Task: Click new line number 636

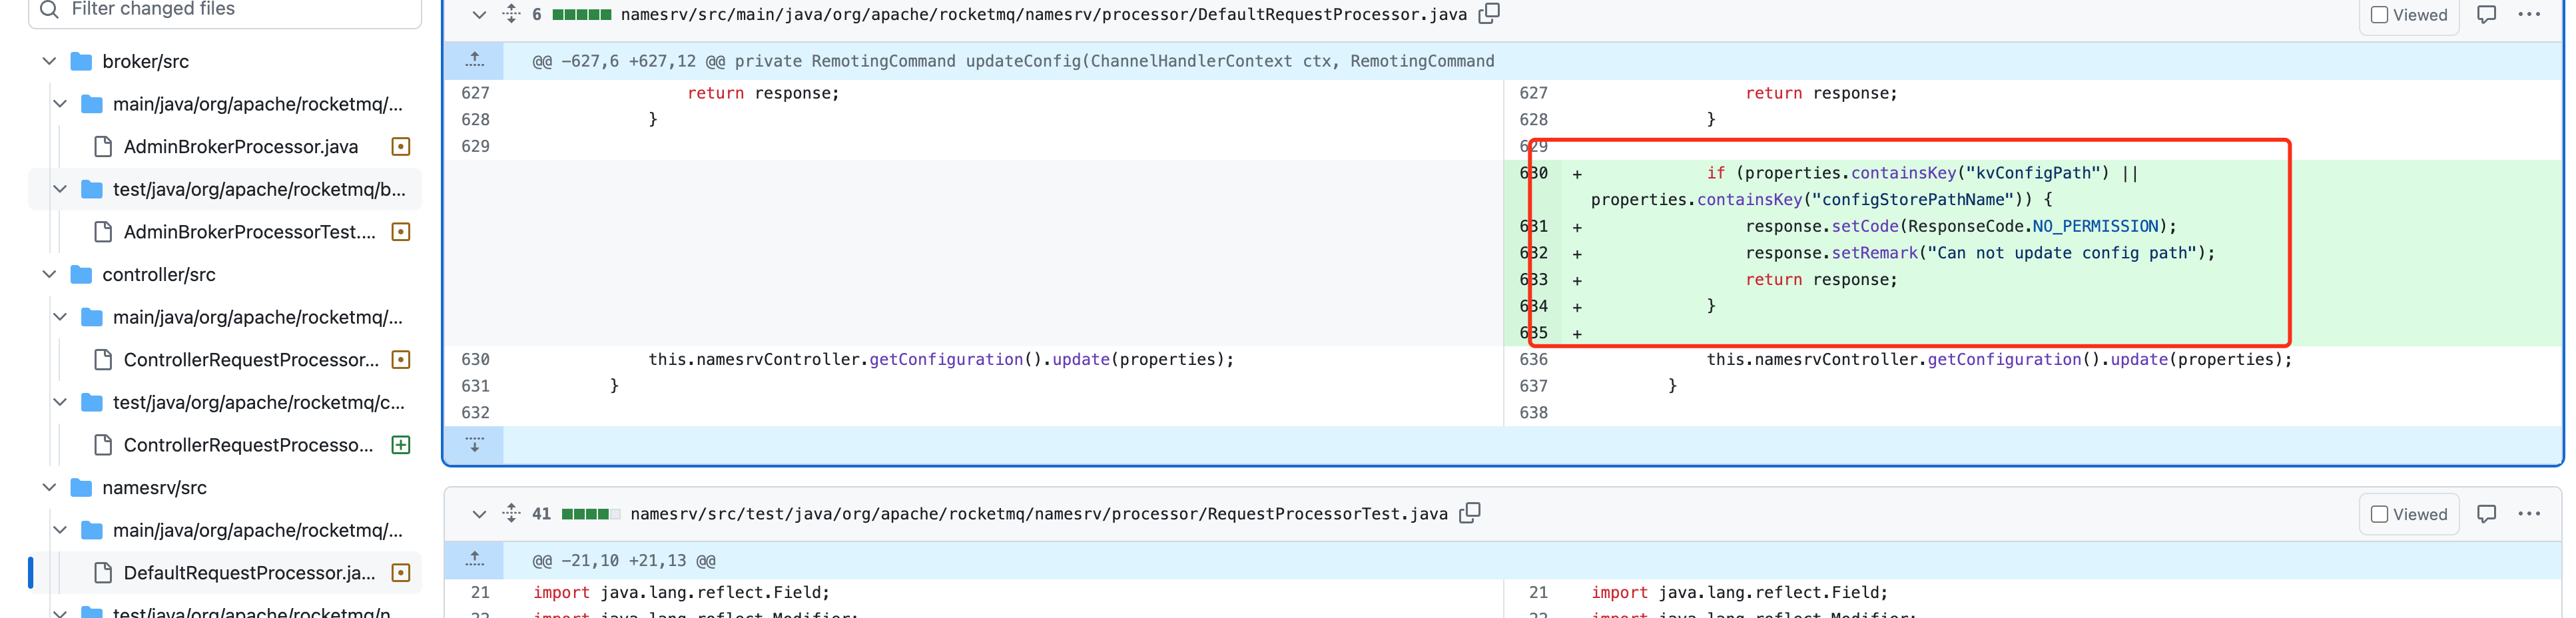Action: 1533,359
